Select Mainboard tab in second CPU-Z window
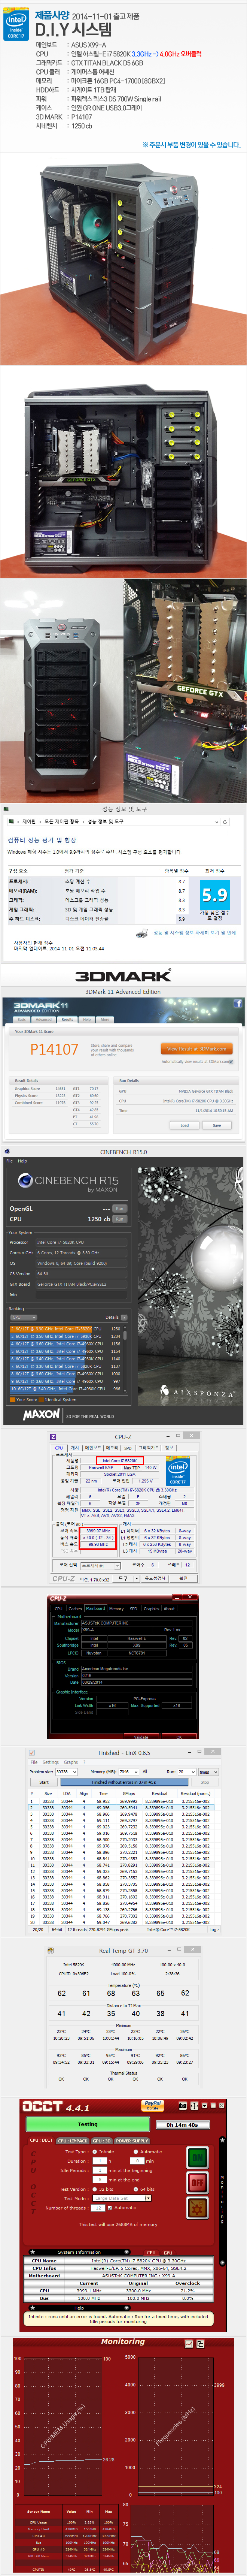Image resolution: width=247 pixels, height=2576 pixels. coord(95,1609)
